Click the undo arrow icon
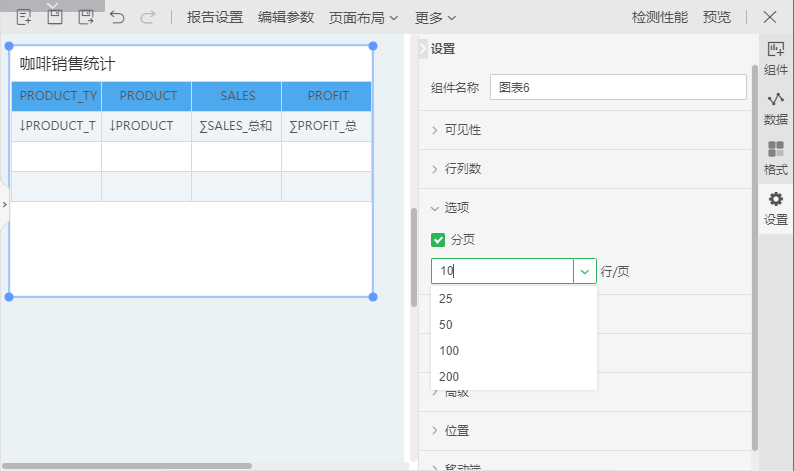794x471 pixels. point(117,17)
